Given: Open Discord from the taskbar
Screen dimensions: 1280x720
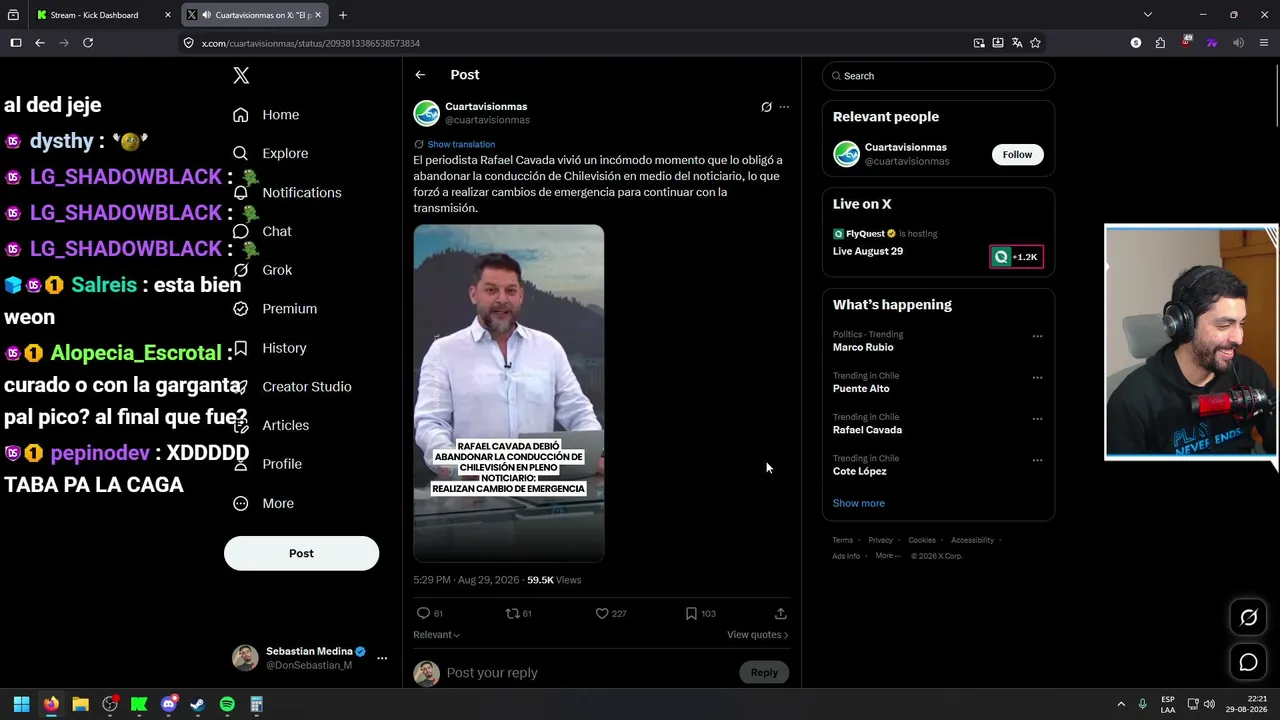Looking at the screenshot, I should click(x=169, y=704).
